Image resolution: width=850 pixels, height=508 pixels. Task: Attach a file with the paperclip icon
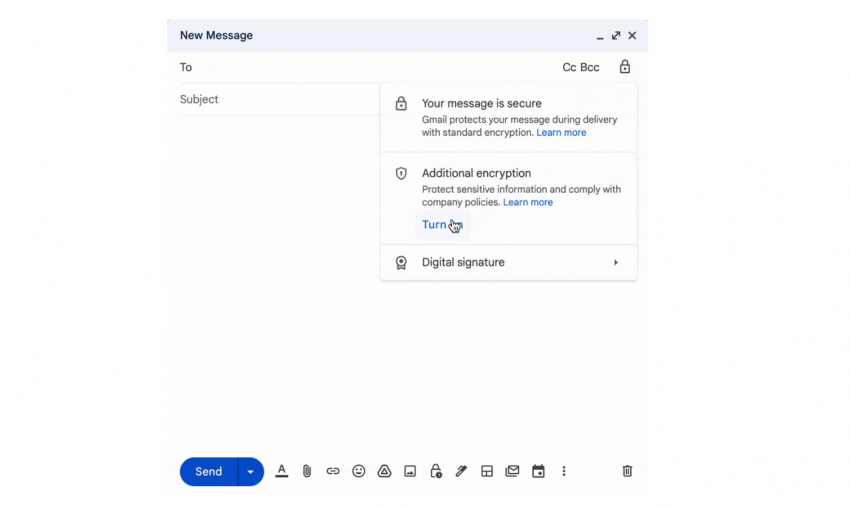tap(307, 471)
